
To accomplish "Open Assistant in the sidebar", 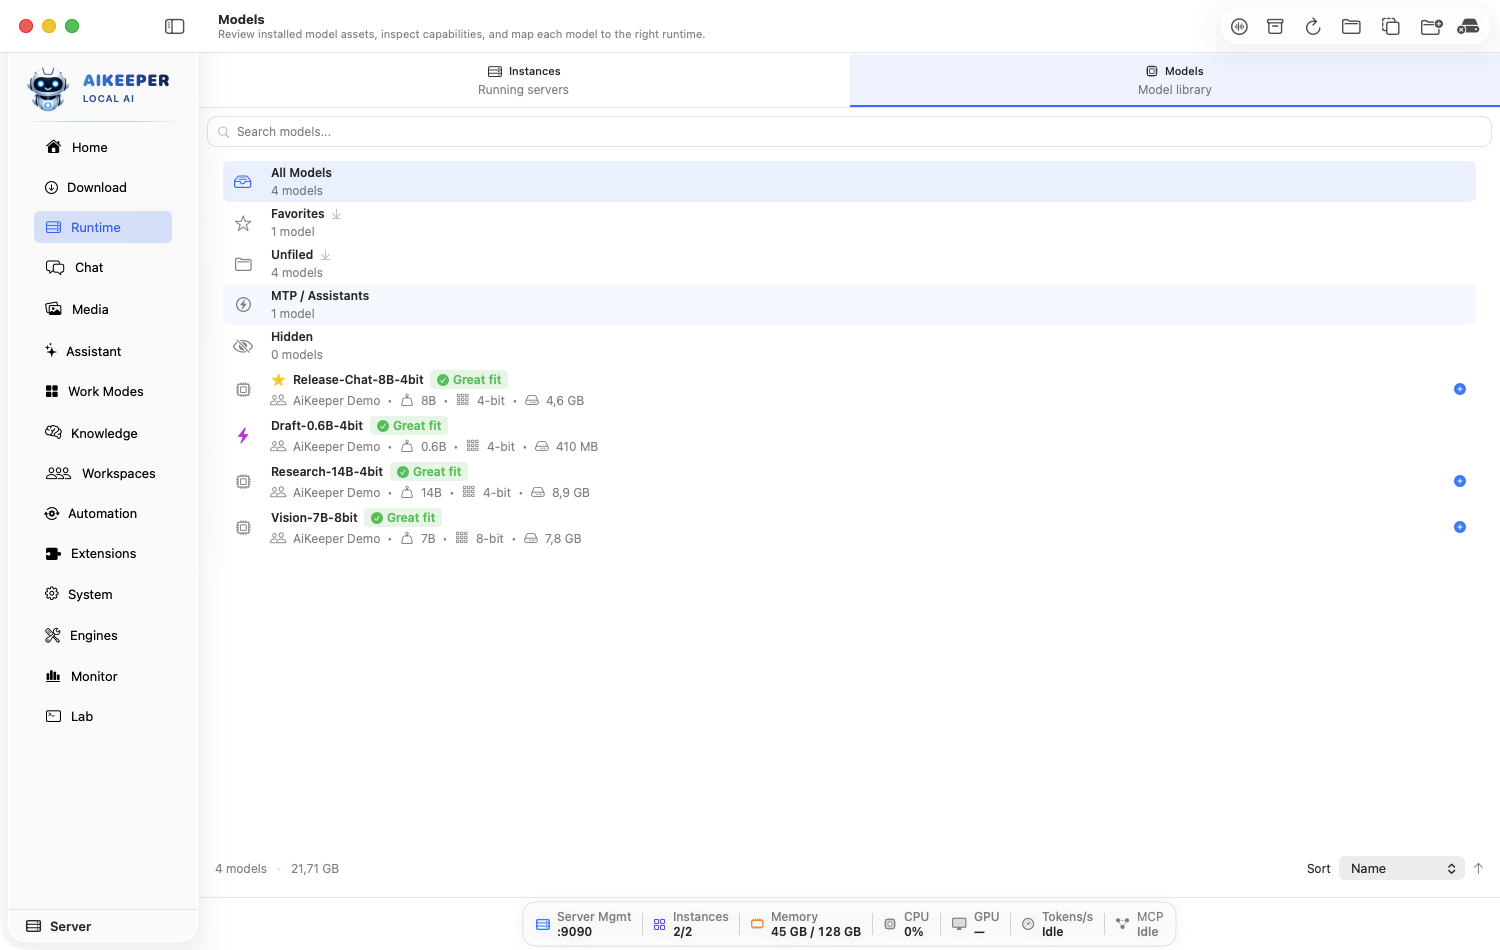I will point(103,351).
